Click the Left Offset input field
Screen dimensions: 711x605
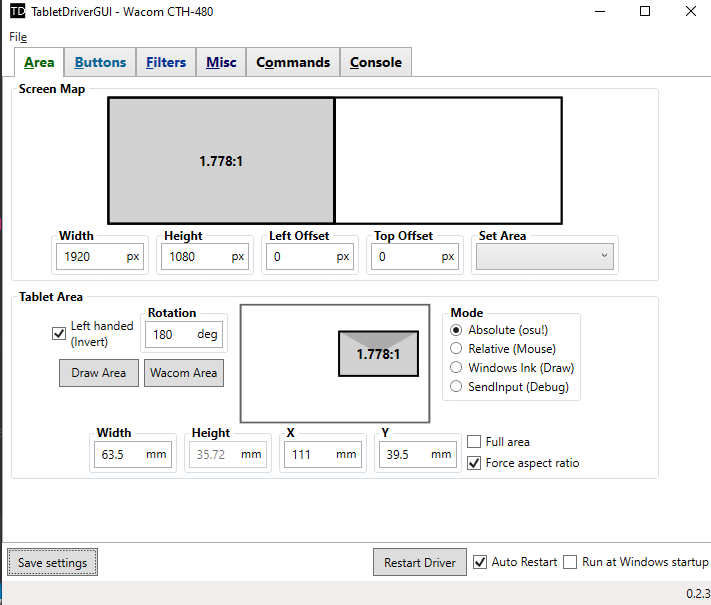tap(310, 257)
